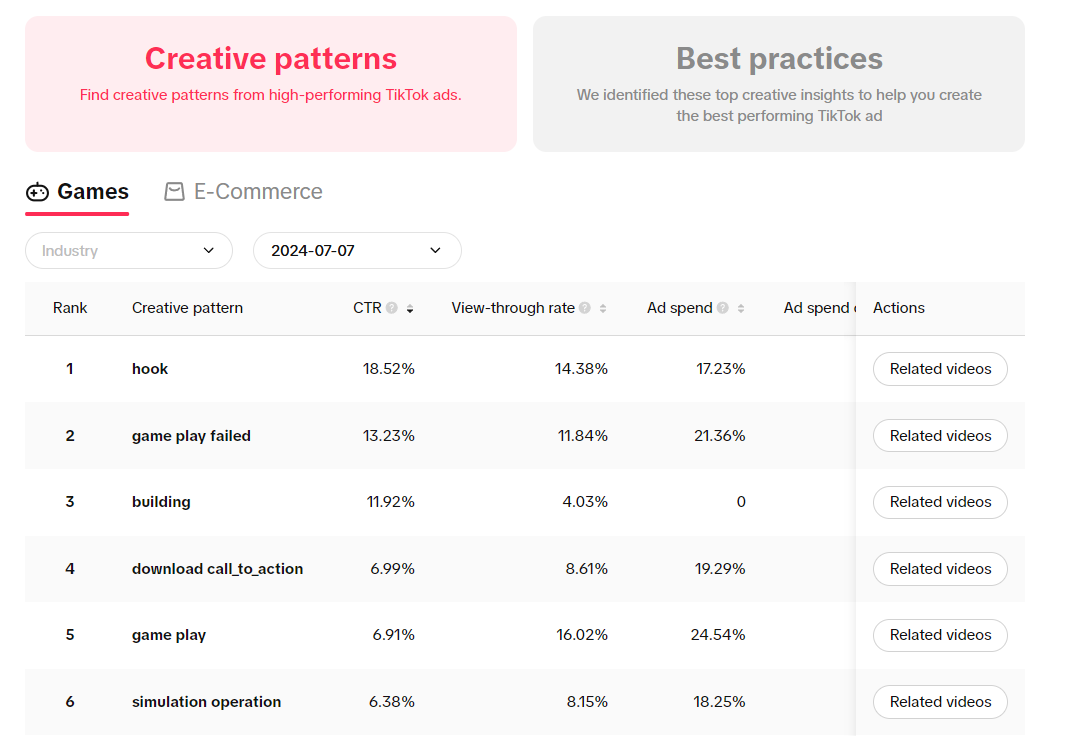View Related videos for game play failed
This screenshot has width=1081, height=736.
click(x=940, y=436)
